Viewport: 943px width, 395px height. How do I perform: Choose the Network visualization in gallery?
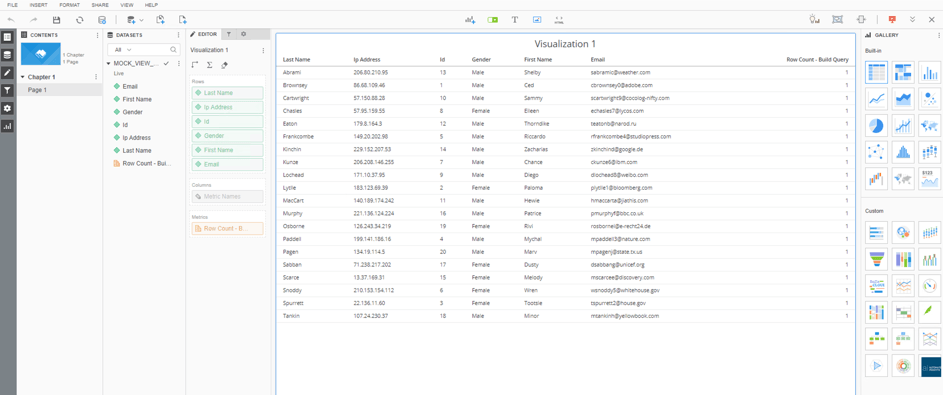coord(876,152)
